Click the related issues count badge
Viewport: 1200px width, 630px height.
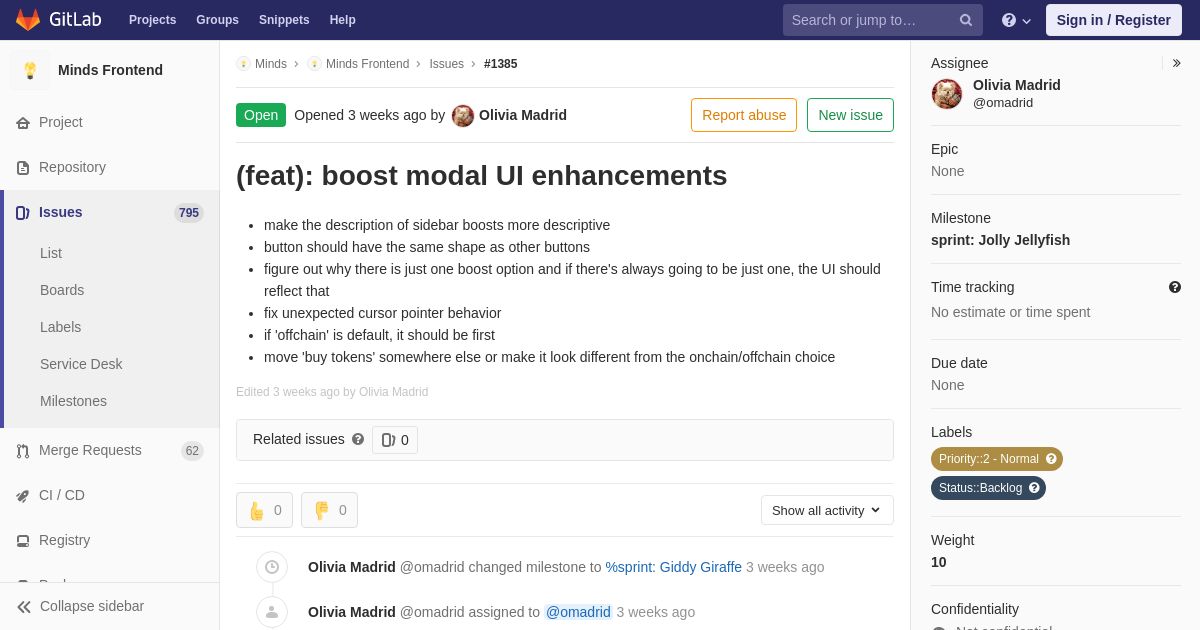point(395,440)
